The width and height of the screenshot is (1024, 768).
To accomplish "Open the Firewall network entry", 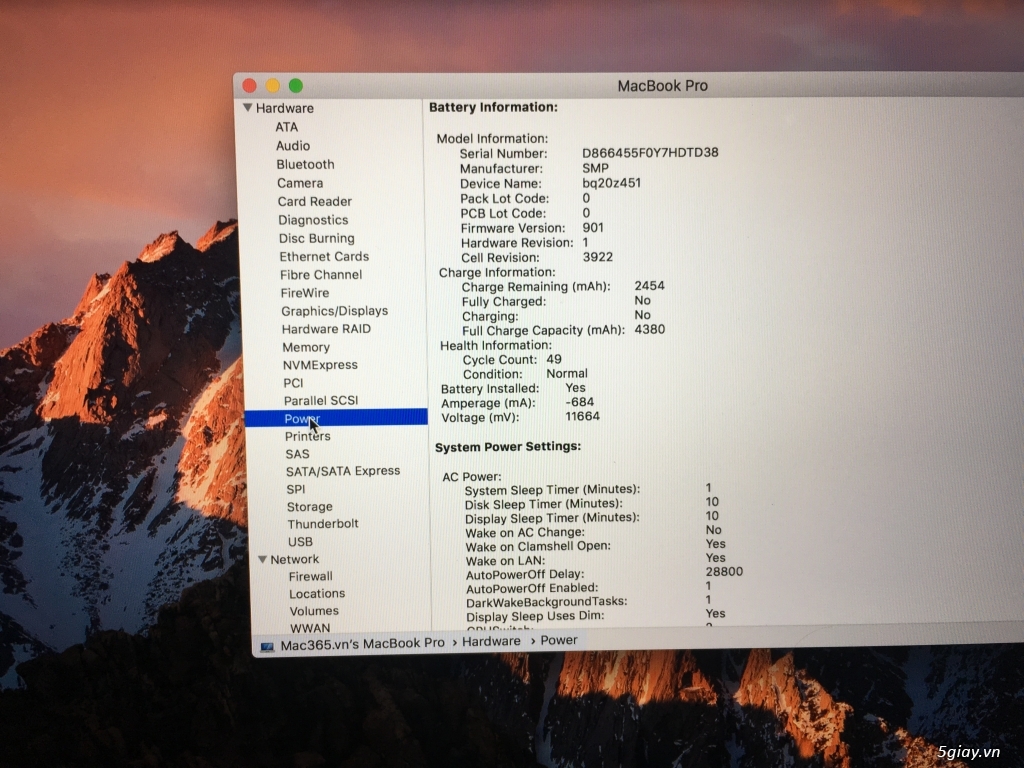I will point(310,577).
